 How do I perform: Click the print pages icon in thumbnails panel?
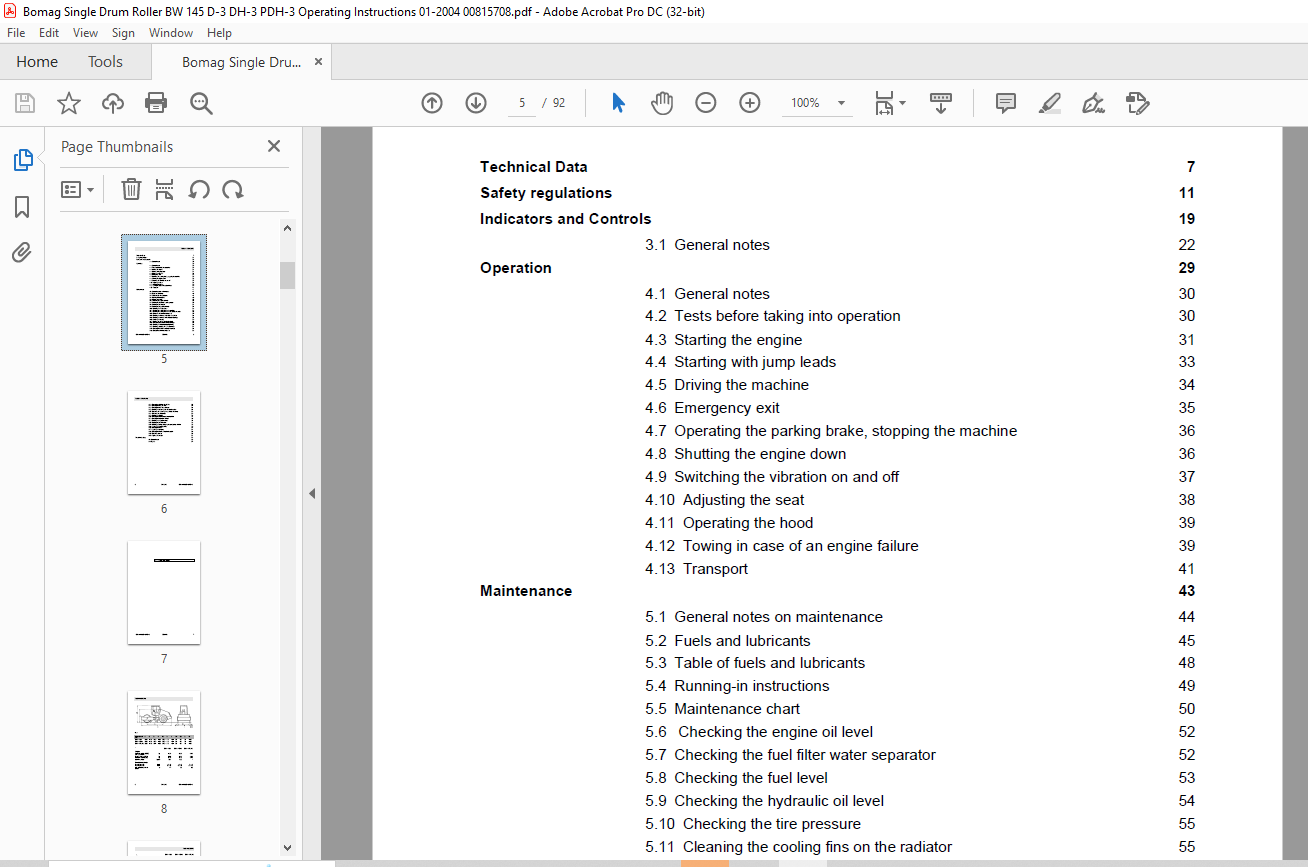(165, 189)
